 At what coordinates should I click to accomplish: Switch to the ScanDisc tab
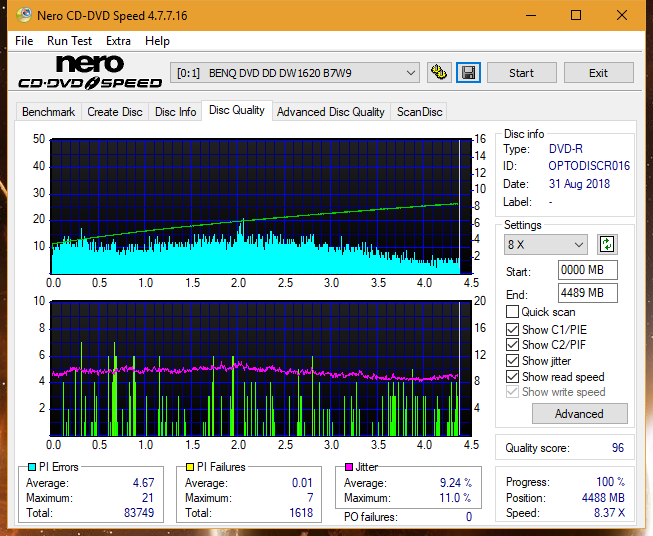pyautogui.click(x=419, y=112)
